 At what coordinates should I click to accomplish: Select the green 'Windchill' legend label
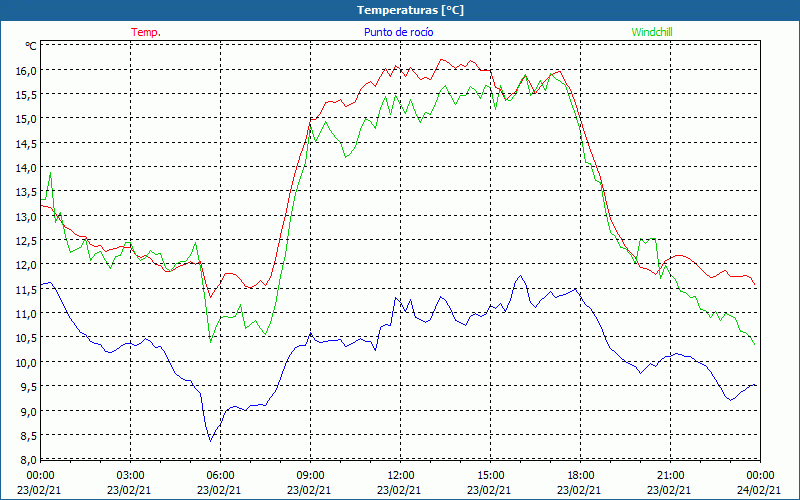652,32
